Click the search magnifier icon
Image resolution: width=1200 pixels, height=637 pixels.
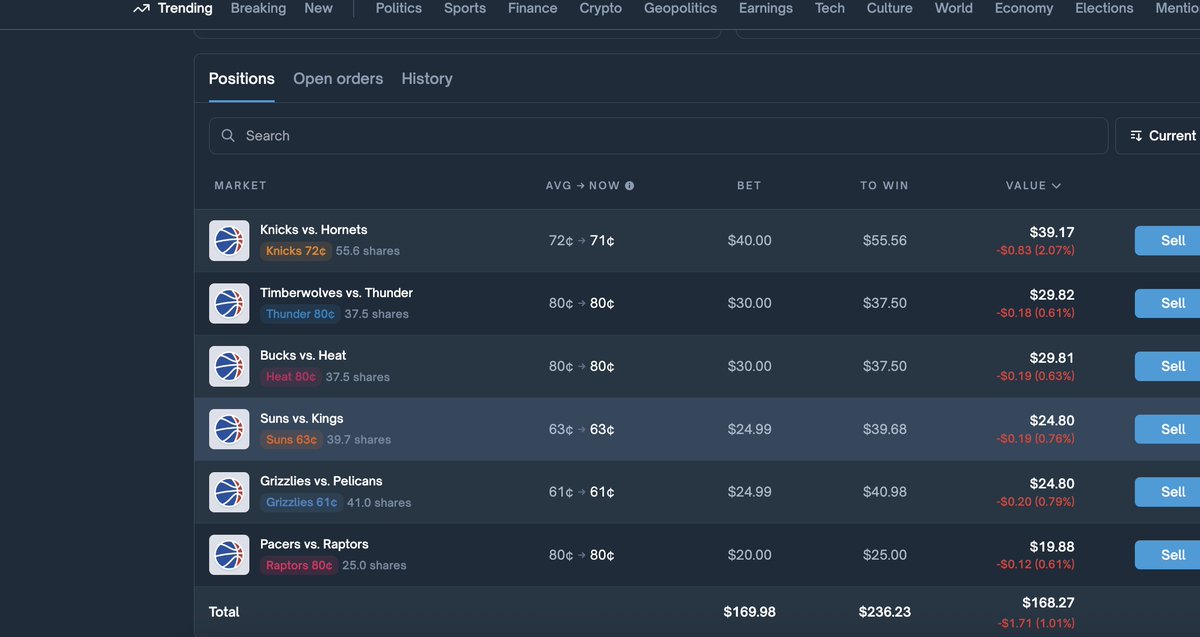[229, 136]
